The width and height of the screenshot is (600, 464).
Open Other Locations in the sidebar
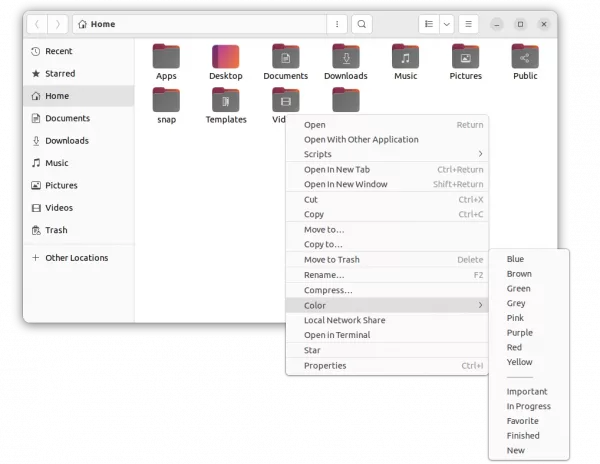pyautogui.click(x=79, y=258)
